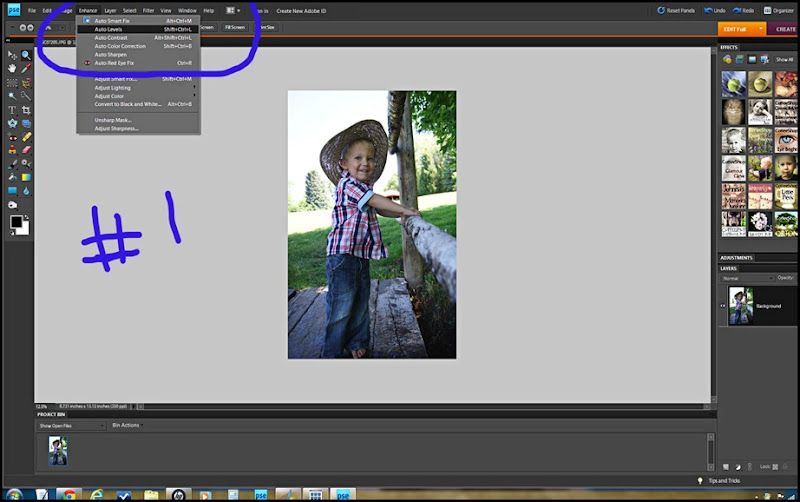Pick the Eyedropper tool
Screen dimensions: 800x502
26,68
